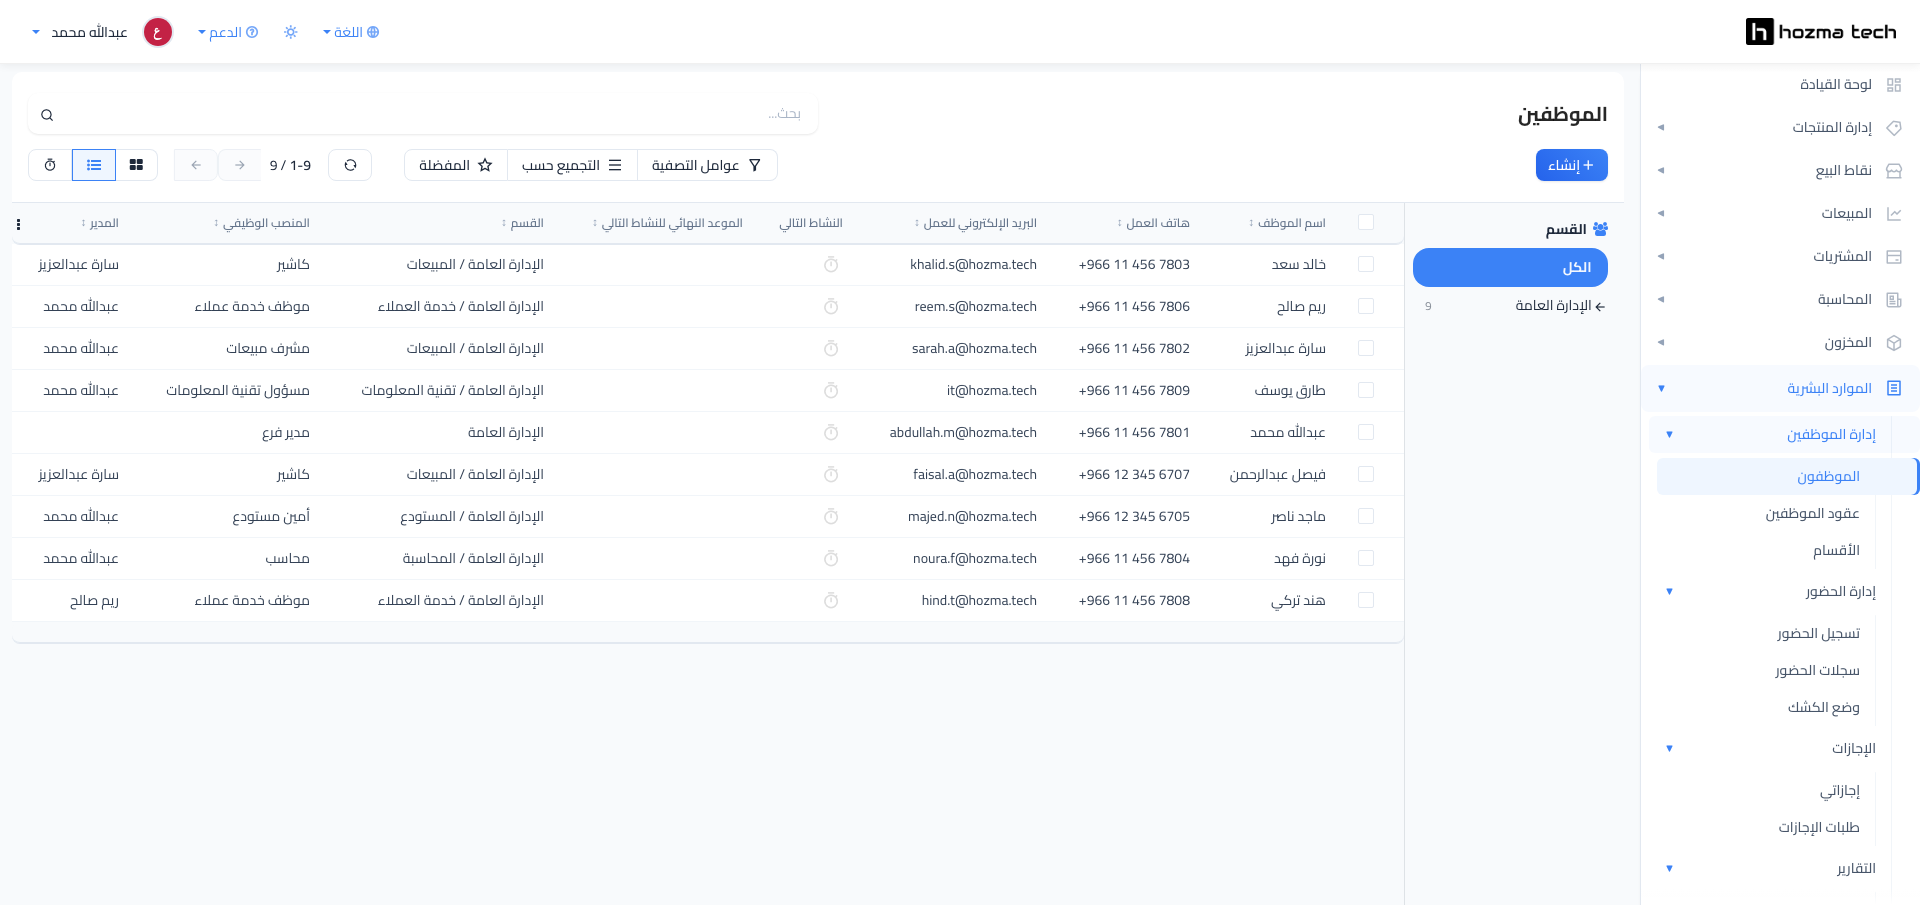Select الكل department filter
This screenshot has height=905, width=1920.
click(1510, 267)
